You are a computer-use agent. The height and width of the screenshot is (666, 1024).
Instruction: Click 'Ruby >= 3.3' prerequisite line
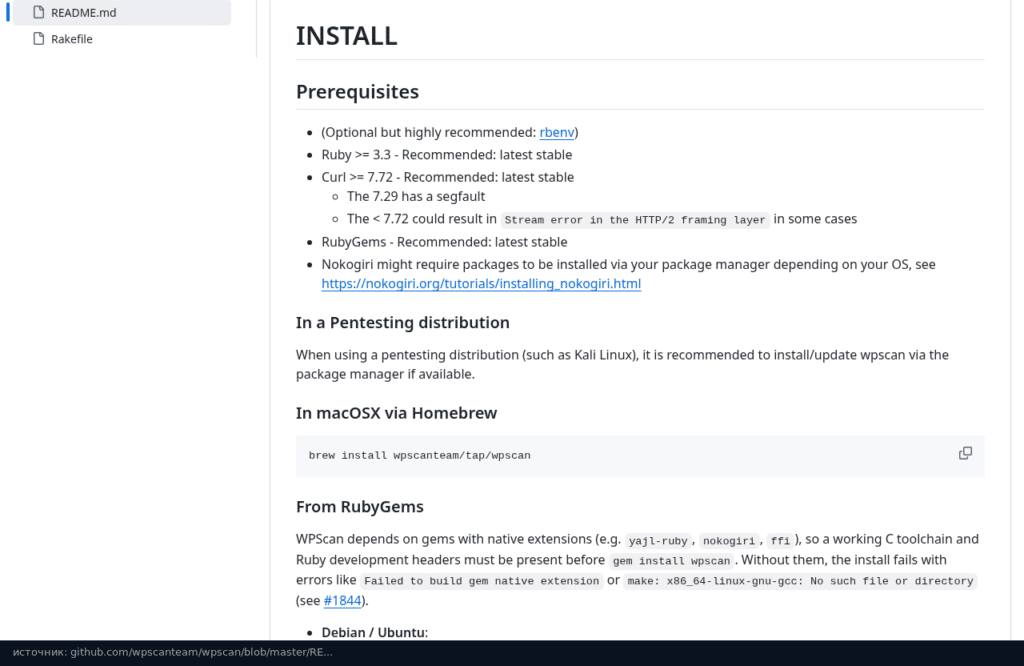tap(447, 155)
